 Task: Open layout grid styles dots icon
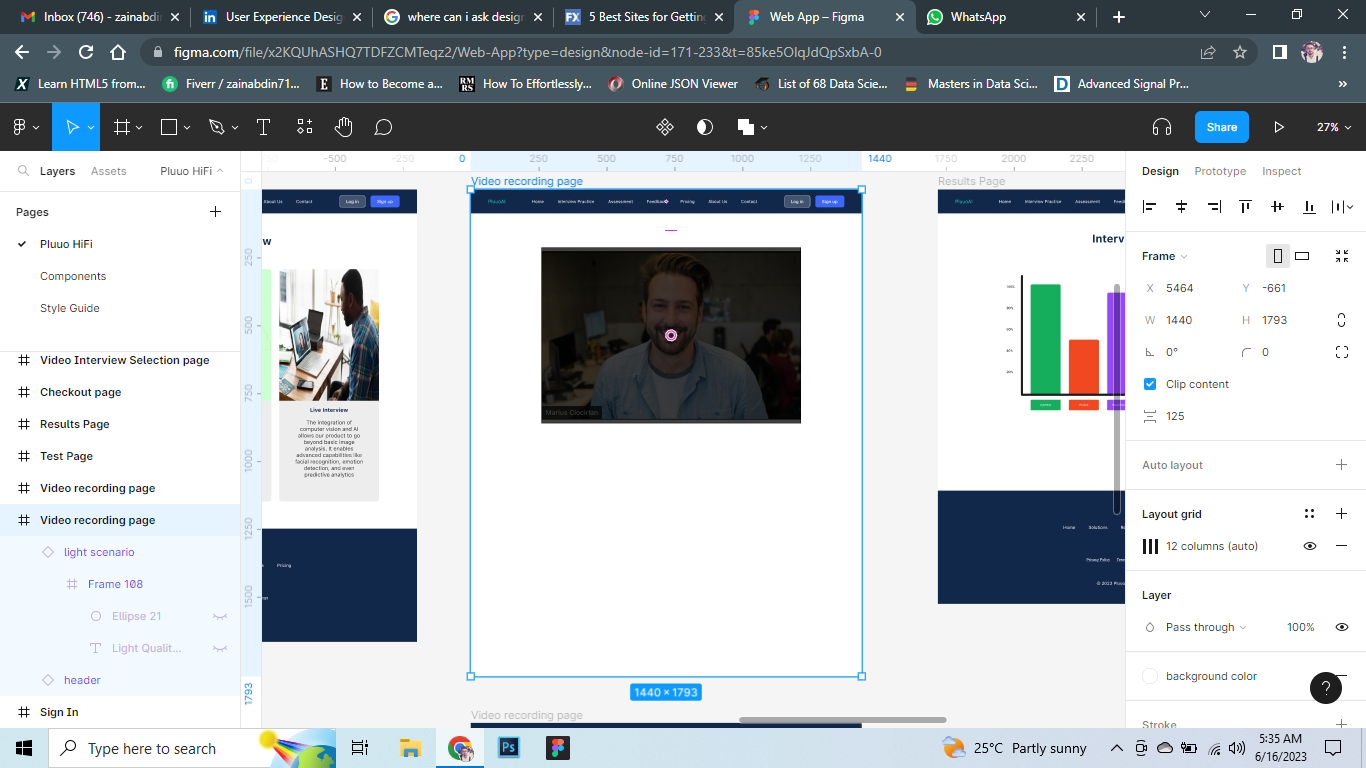tap(1309, 514)
